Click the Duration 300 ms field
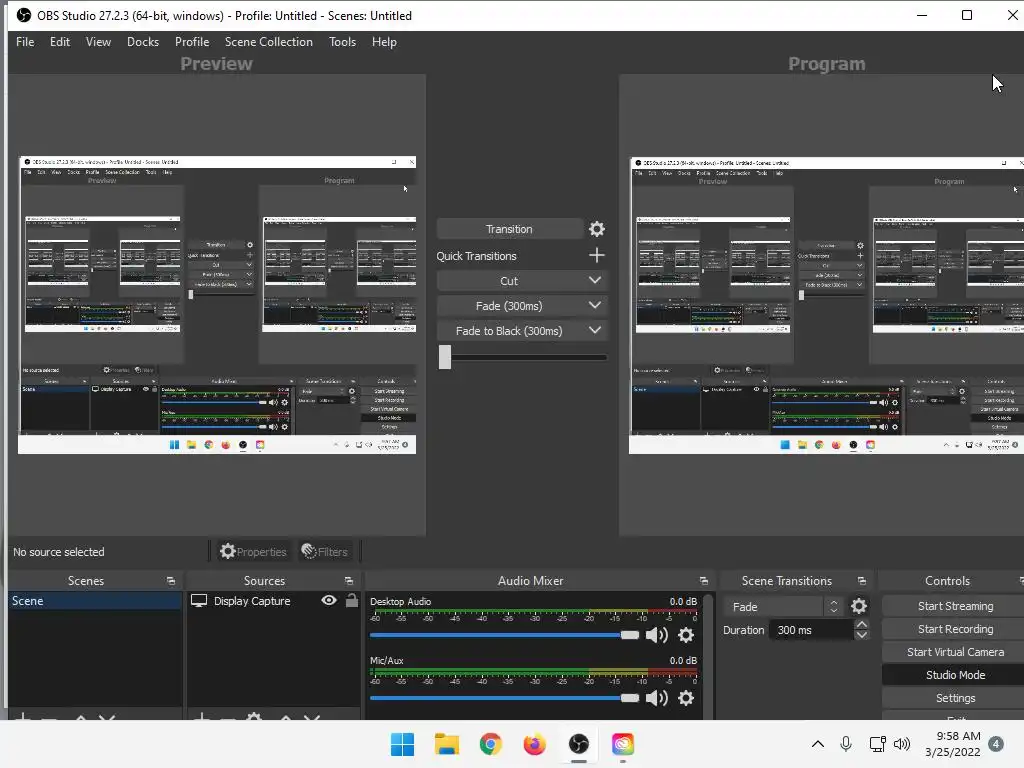This screenshot has width=1024, height=768. (x=812, y=630)
